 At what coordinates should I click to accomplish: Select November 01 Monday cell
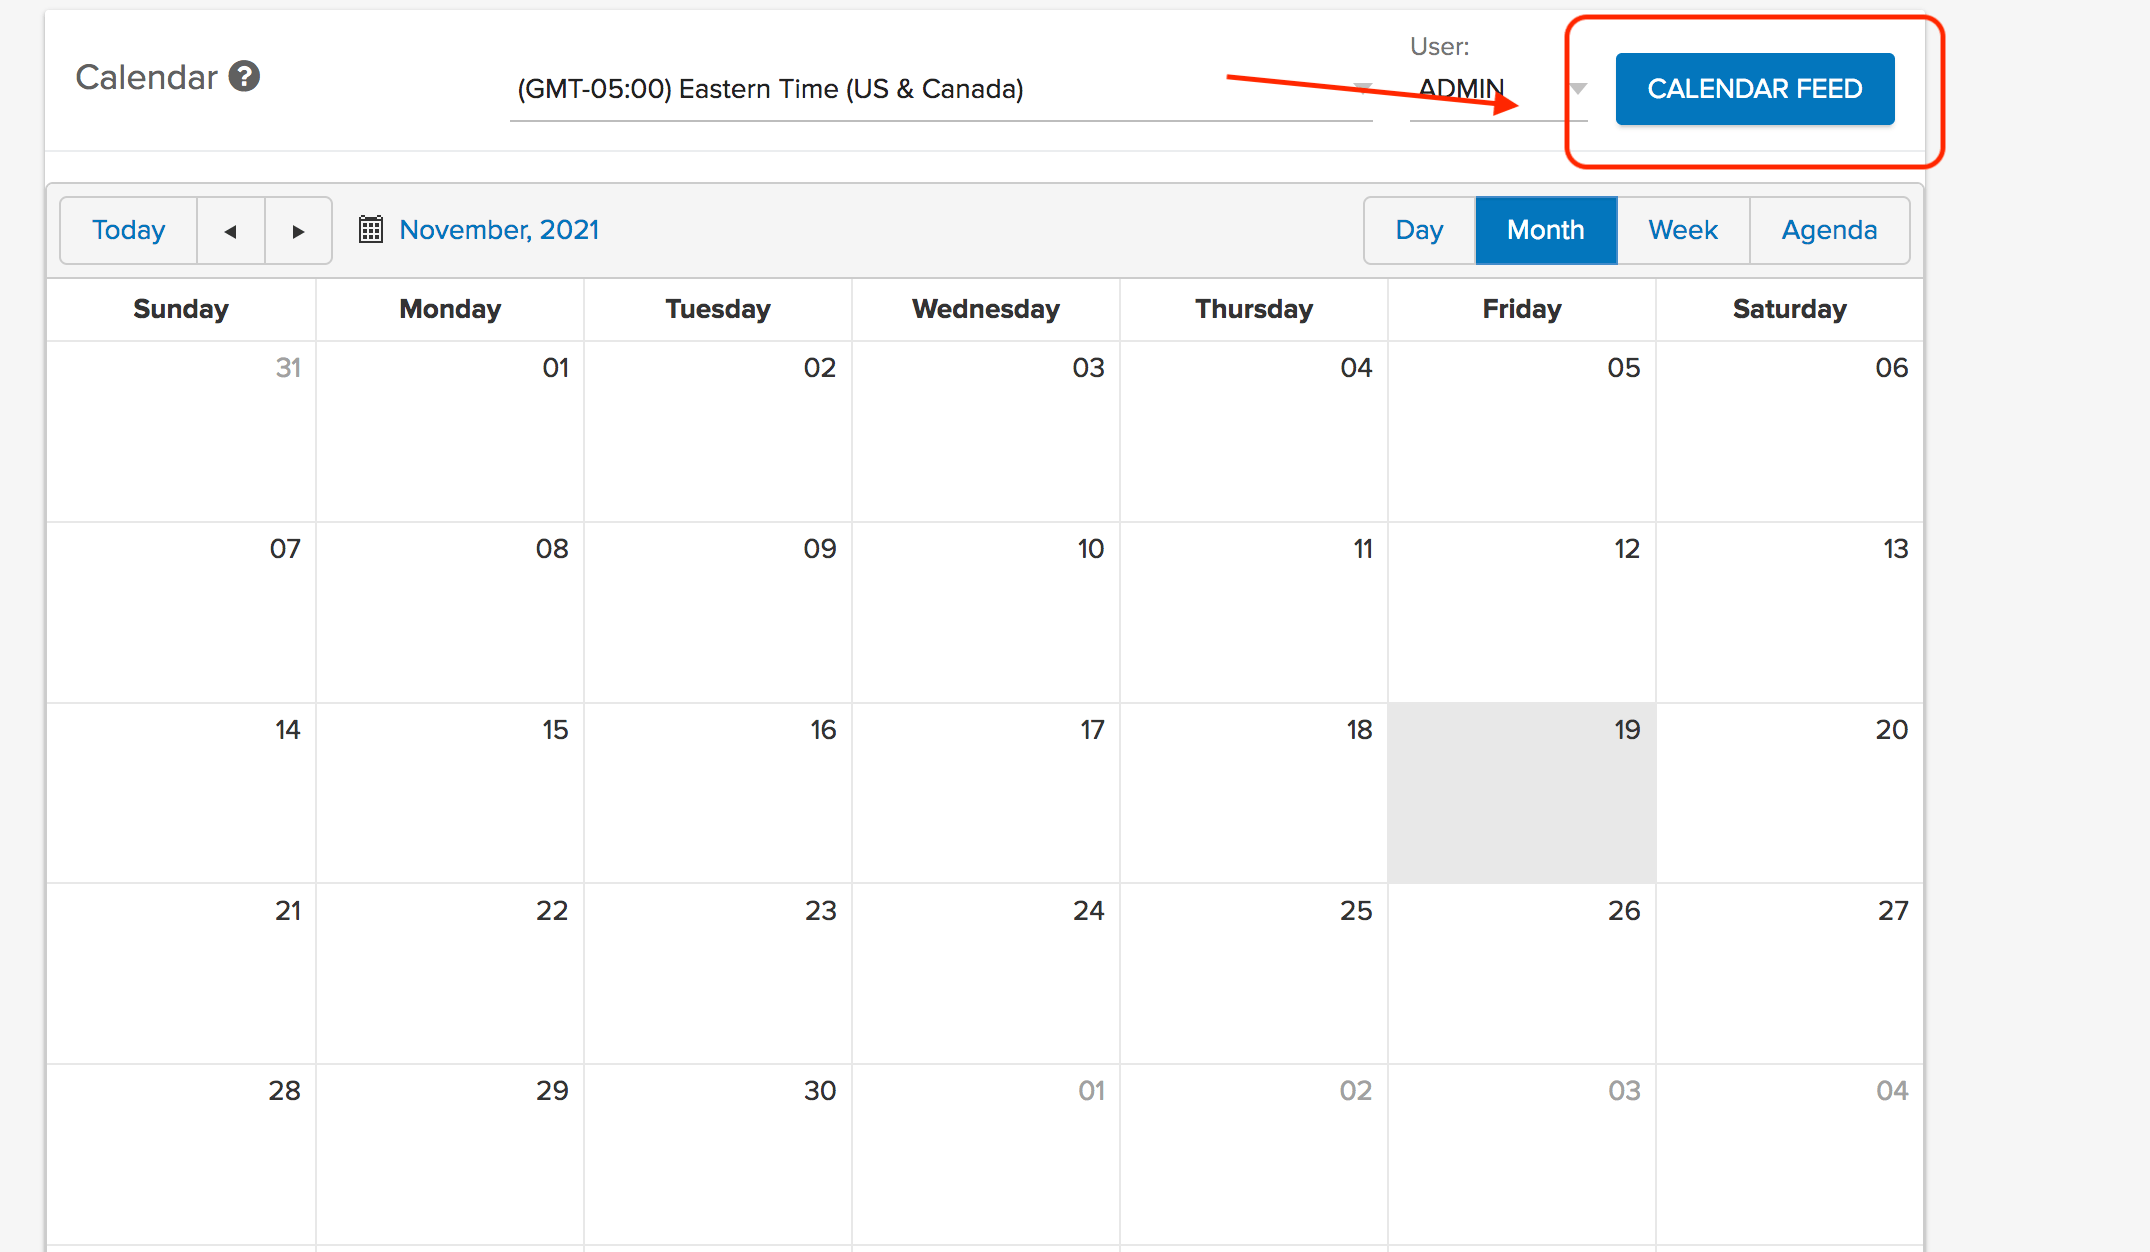tap(450, 431)
